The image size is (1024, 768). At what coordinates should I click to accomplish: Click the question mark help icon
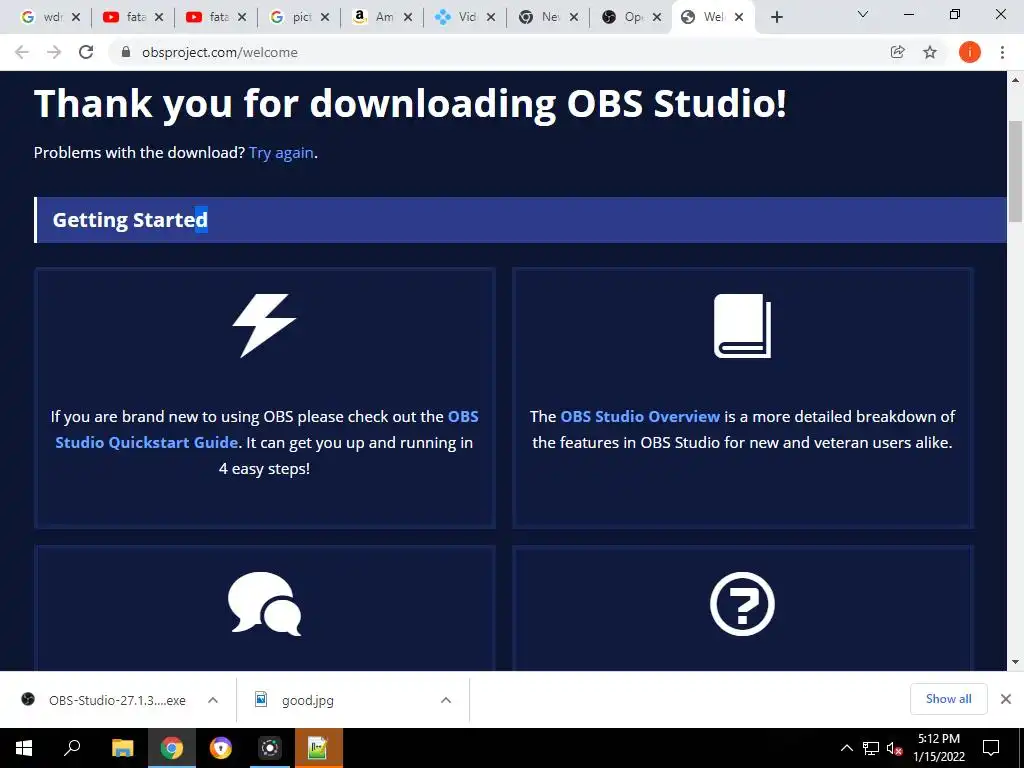[742, 603]
